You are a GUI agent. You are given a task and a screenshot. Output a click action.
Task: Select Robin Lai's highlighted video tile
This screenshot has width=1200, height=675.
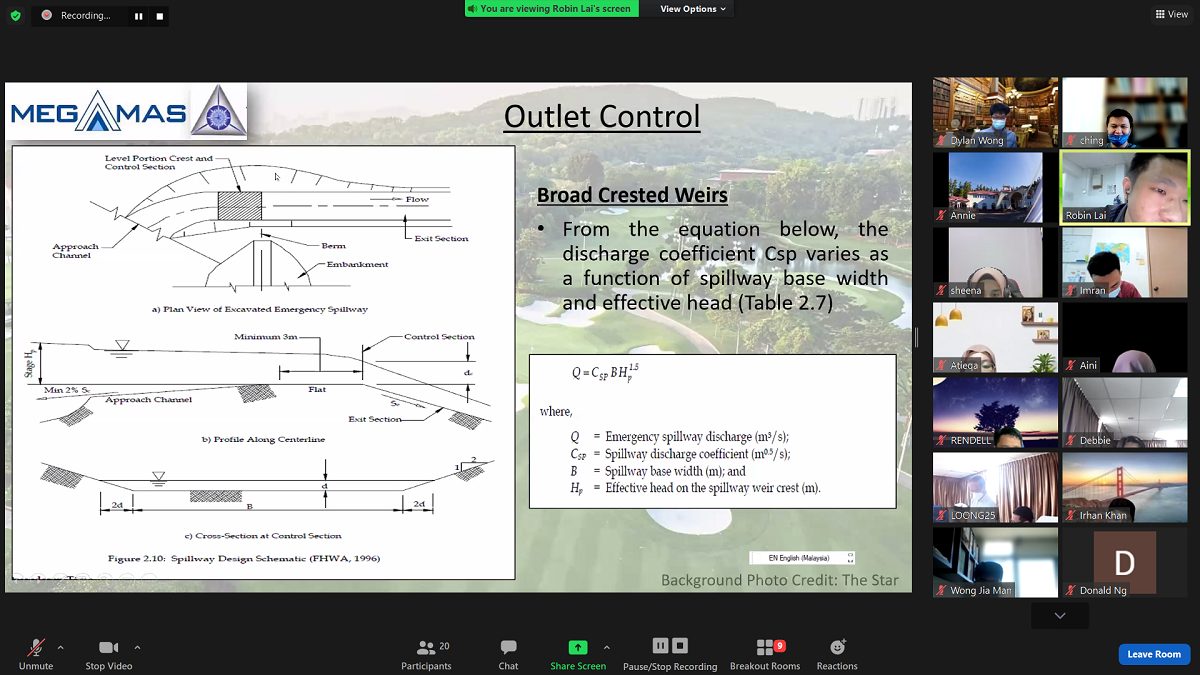[x=1124, y=188]
